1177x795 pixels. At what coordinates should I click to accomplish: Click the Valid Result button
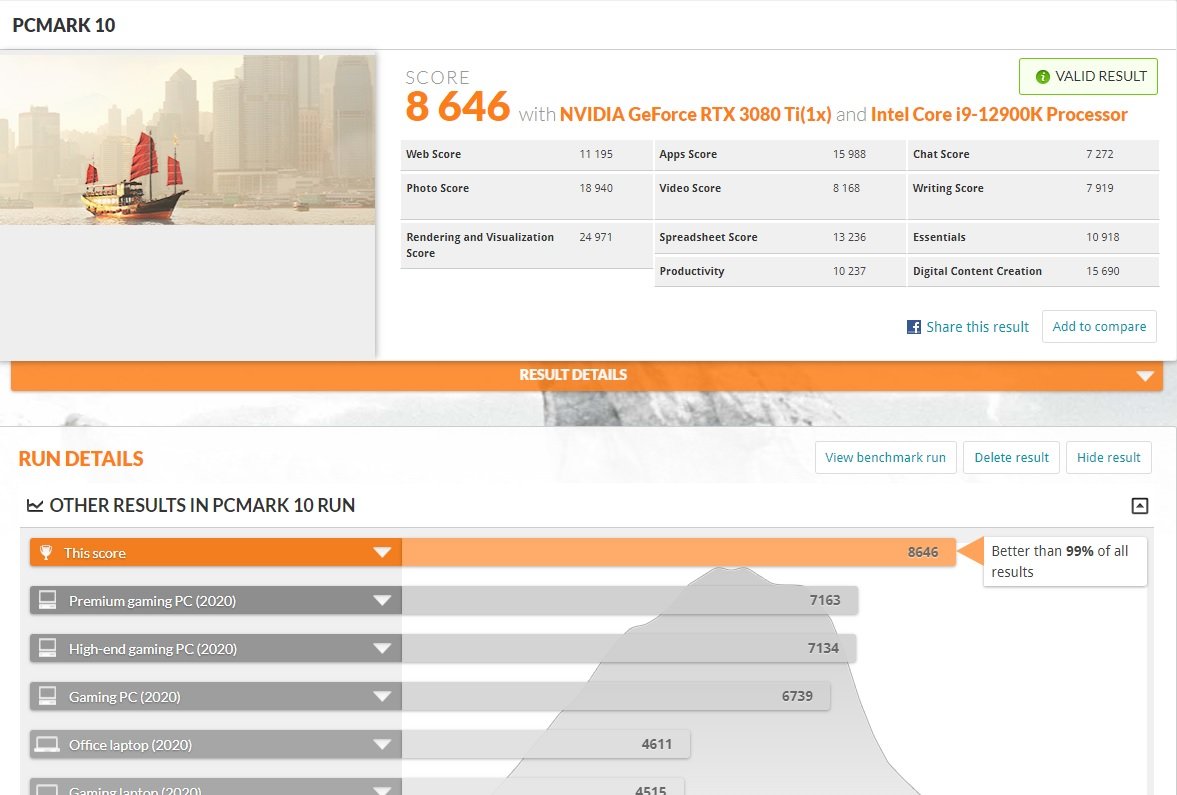tap(1088, 77)
